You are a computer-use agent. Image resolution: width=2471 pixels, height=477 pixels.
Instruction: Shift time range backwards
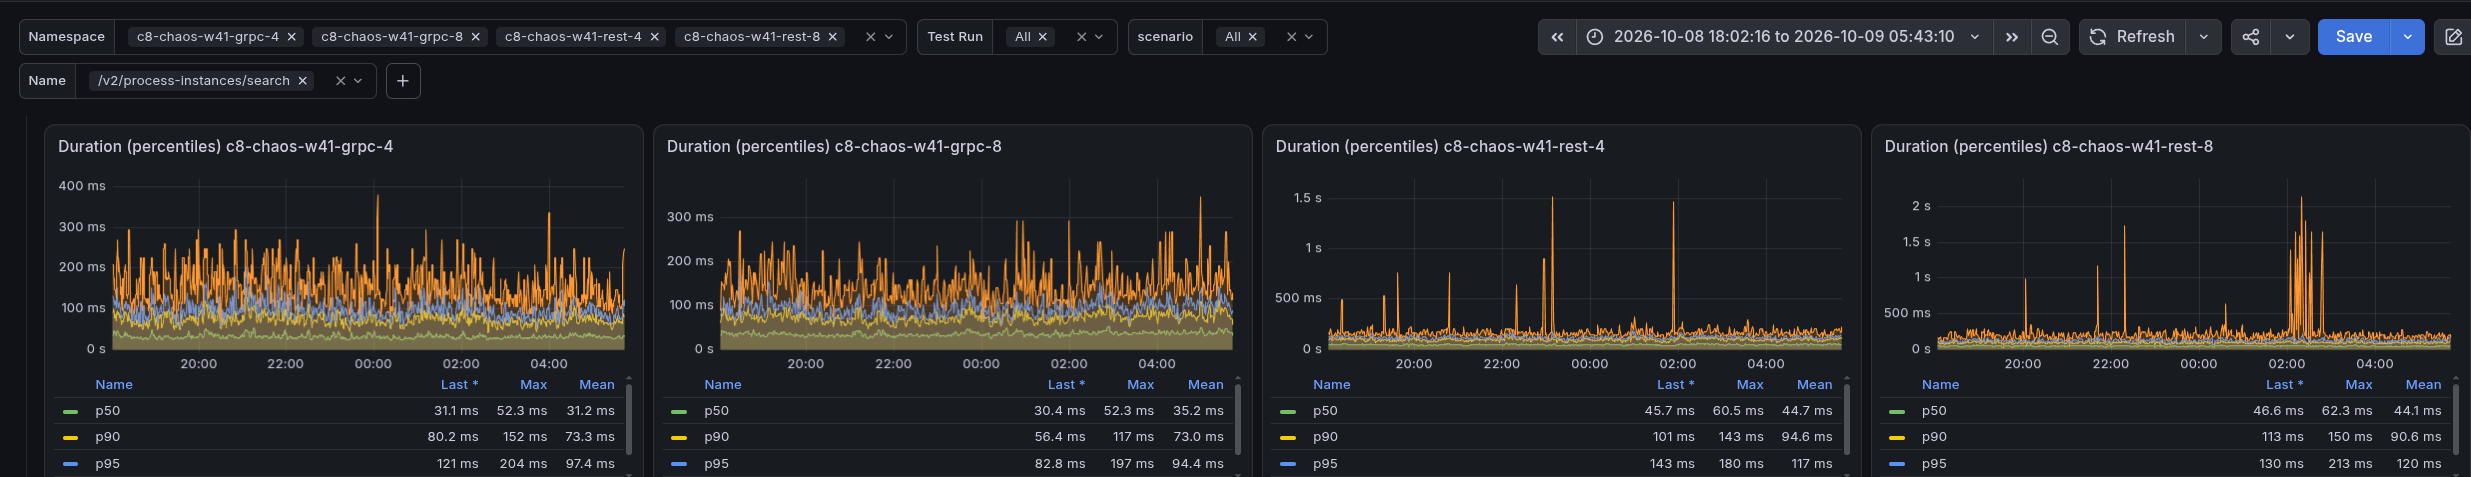tap(1557, 37)
